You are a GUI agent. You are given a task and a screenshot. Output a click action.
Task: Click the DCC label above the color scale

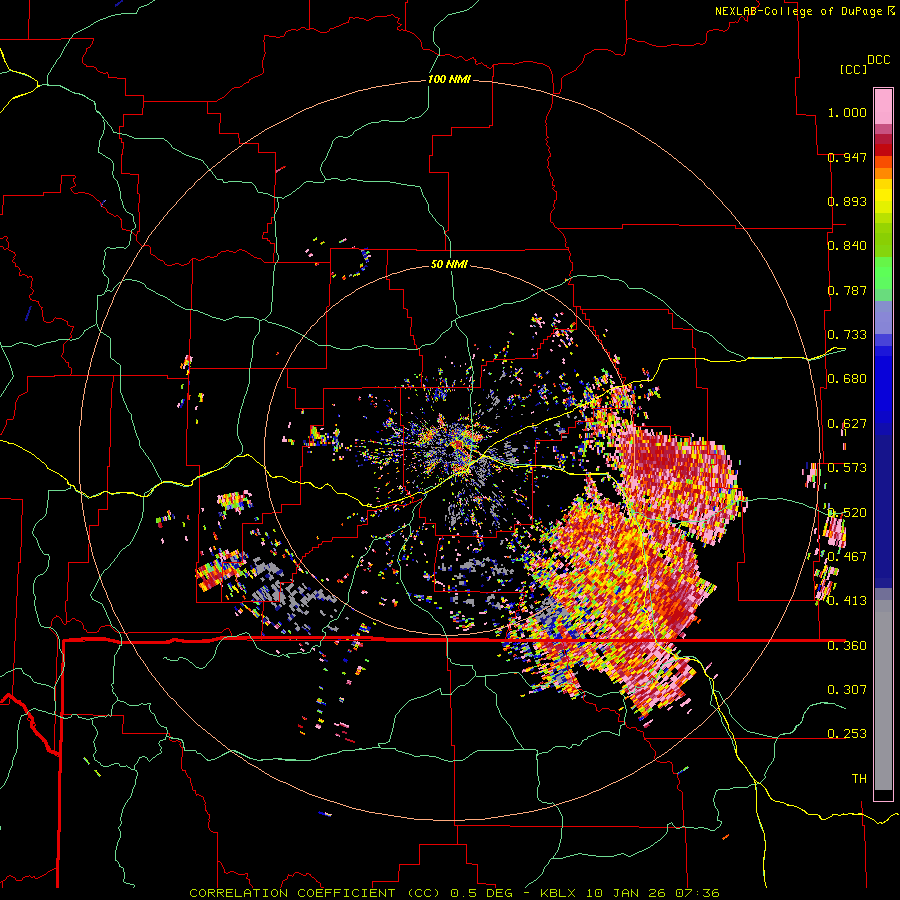[x=878, y=60]
